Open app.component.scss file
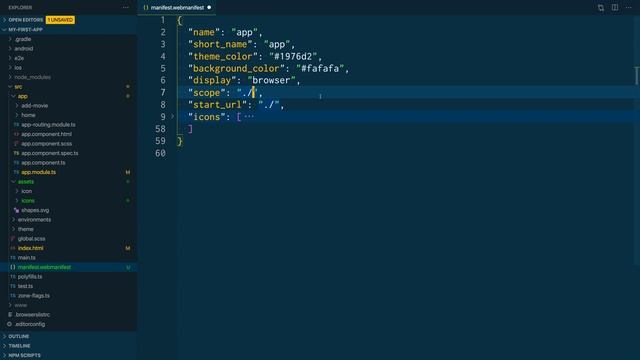 [46, 144]
